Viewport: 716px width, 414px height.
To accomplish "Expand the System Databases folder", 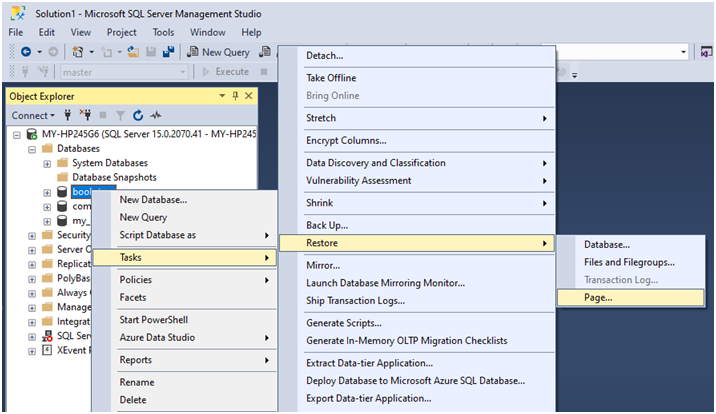I will tap(47, 164).
